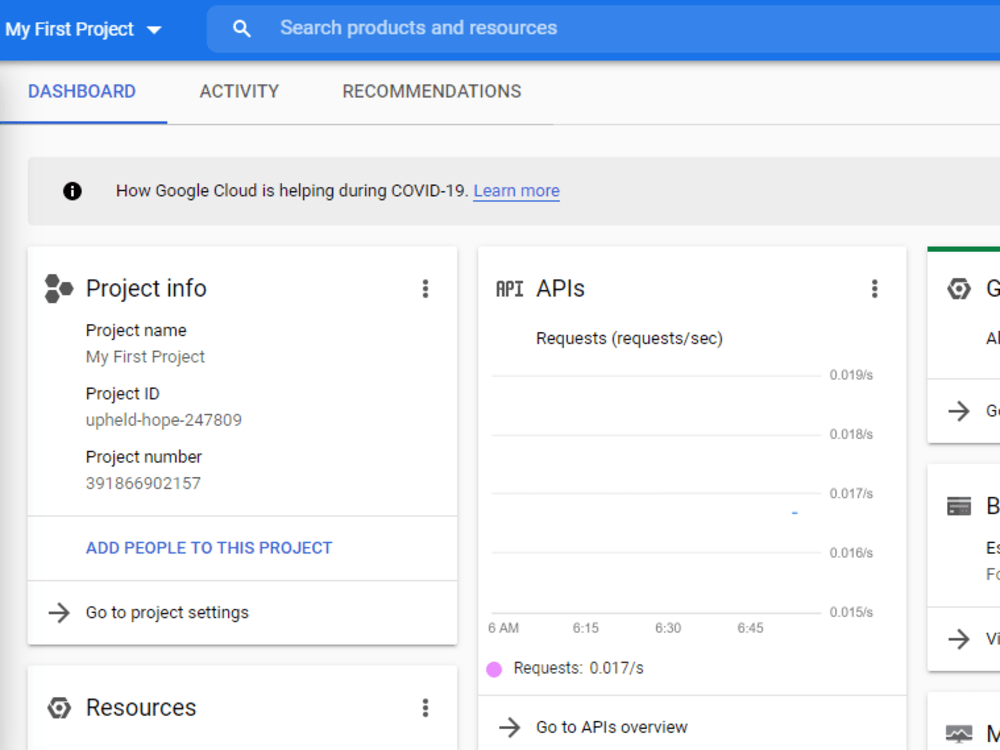Click the Getting Started hexagon icon
The height and width of the screenshot is (750, 1000).
958,288
